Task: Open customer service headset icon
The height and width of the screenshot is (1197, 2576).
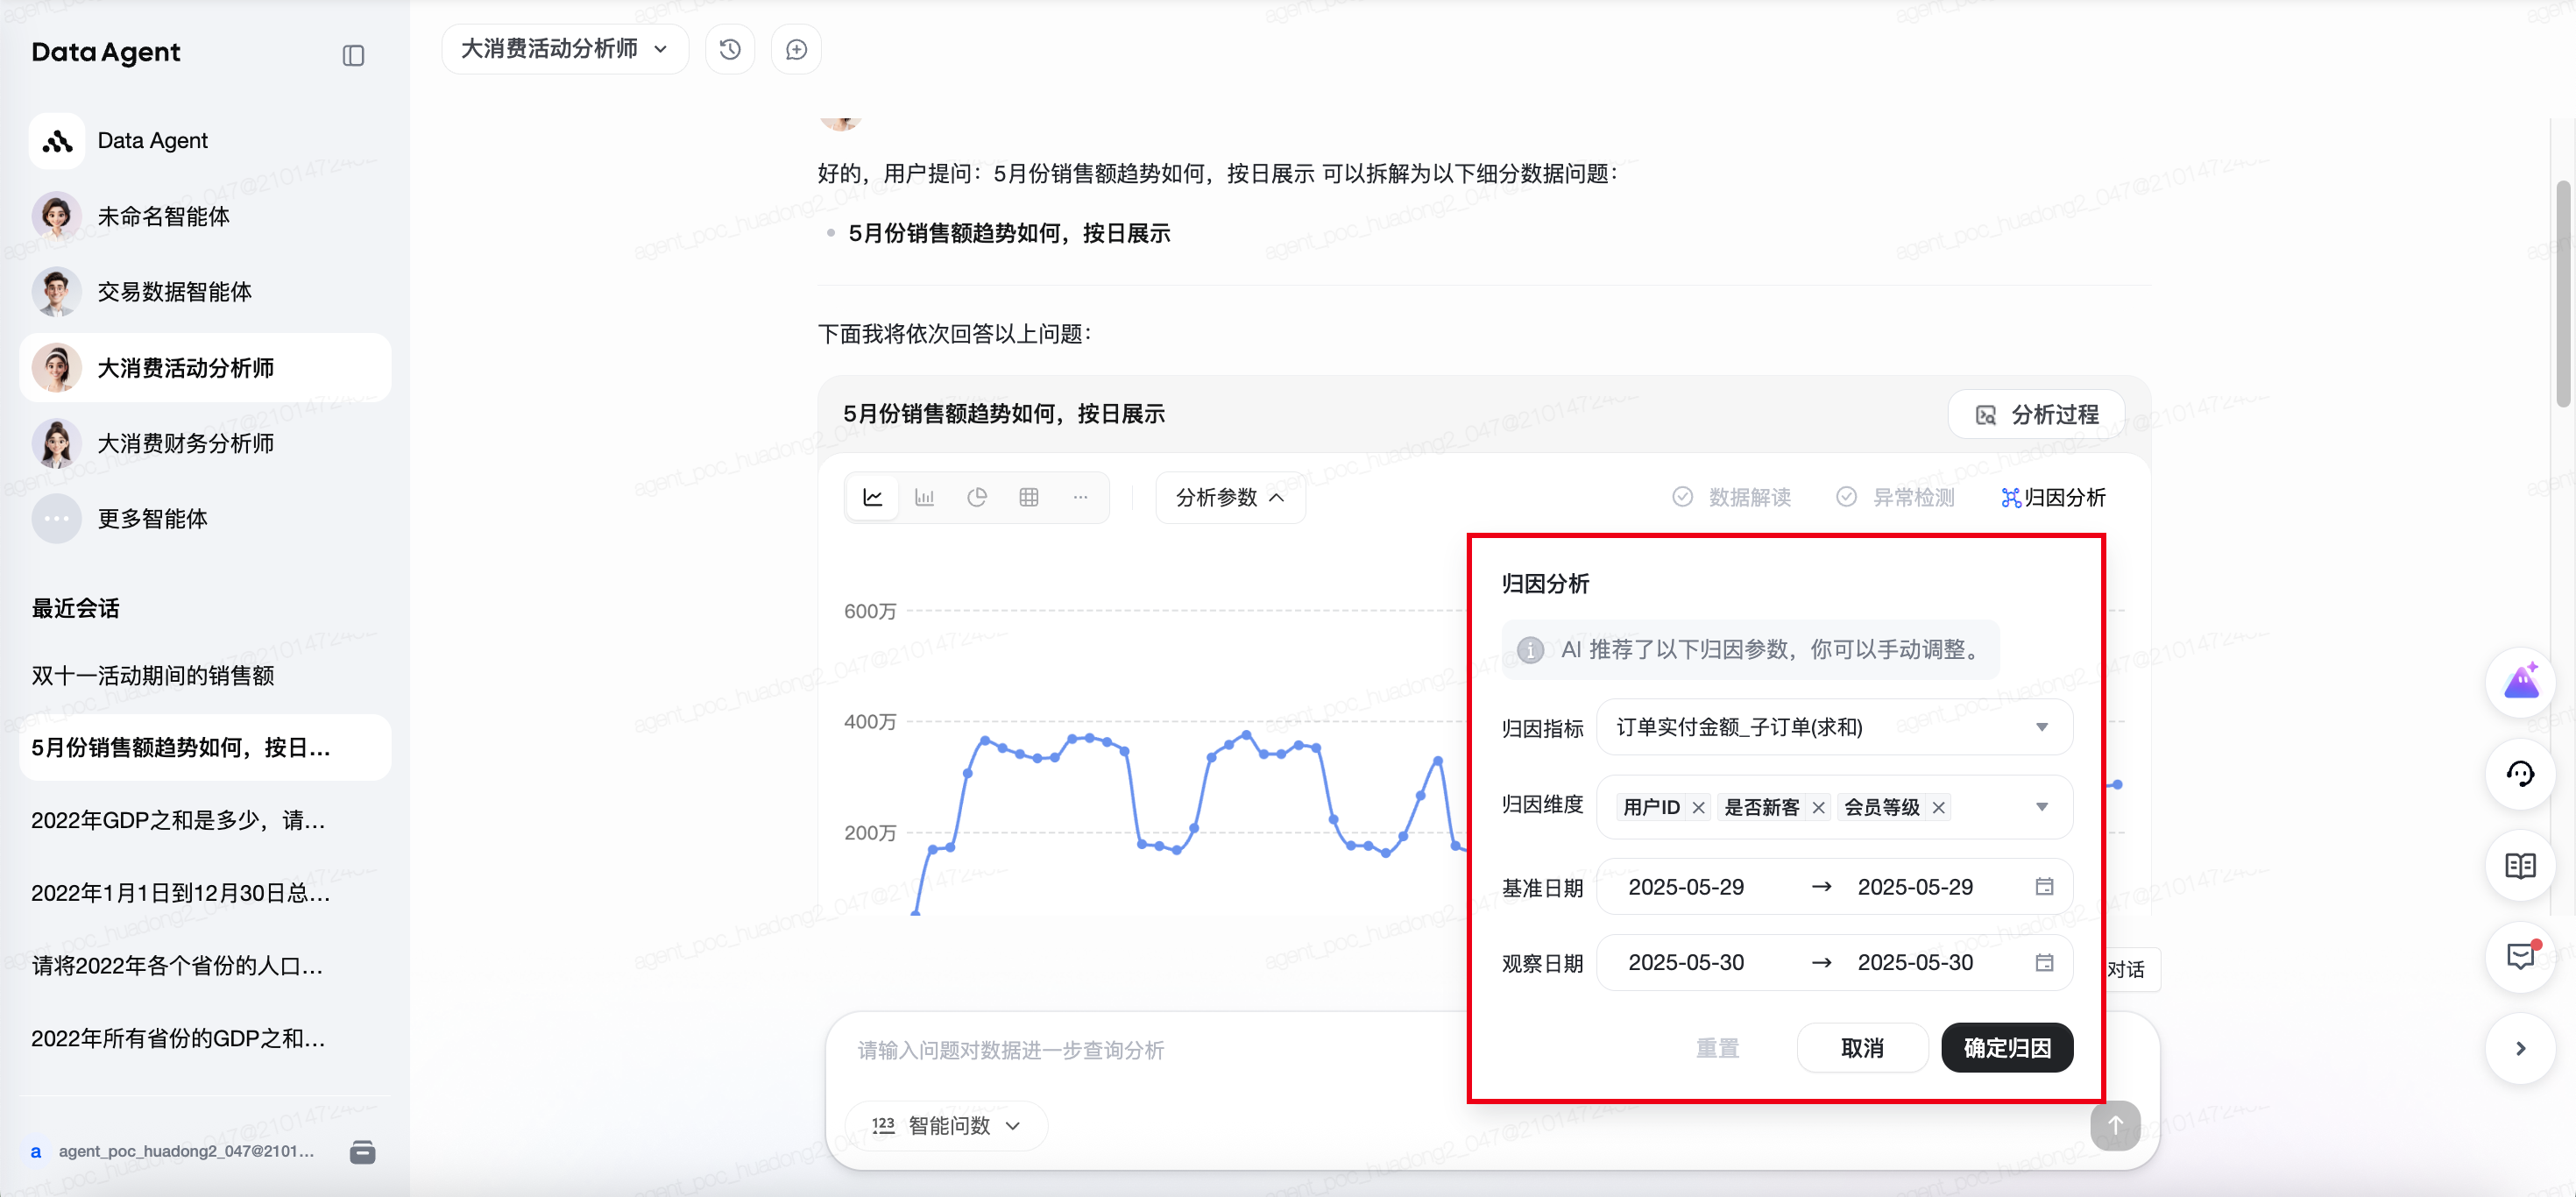Action: [x=2520, y=774]
